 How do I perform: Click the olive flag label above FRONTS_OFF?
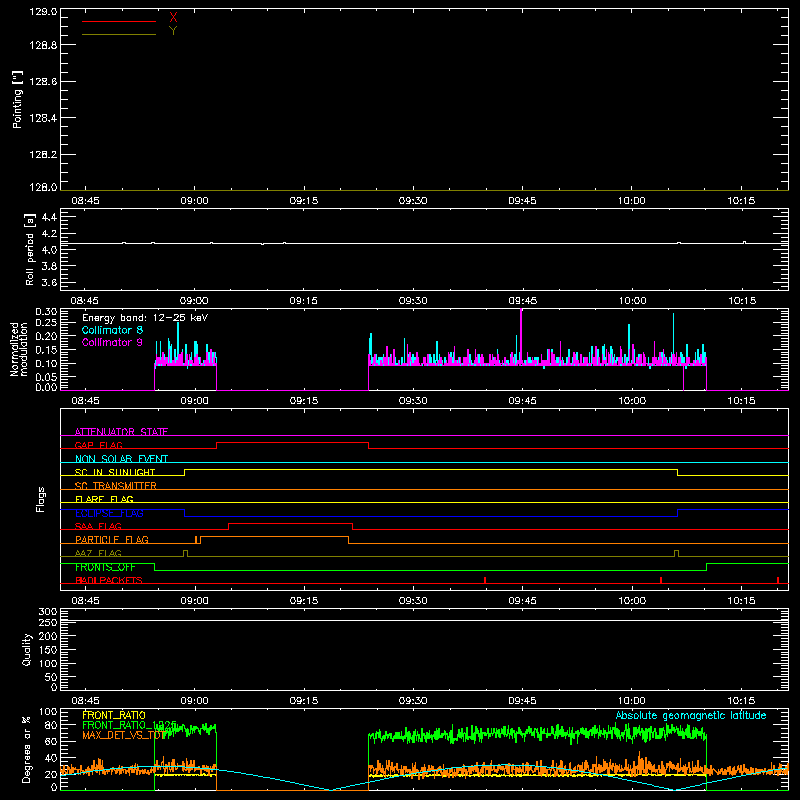coord(98,553)
